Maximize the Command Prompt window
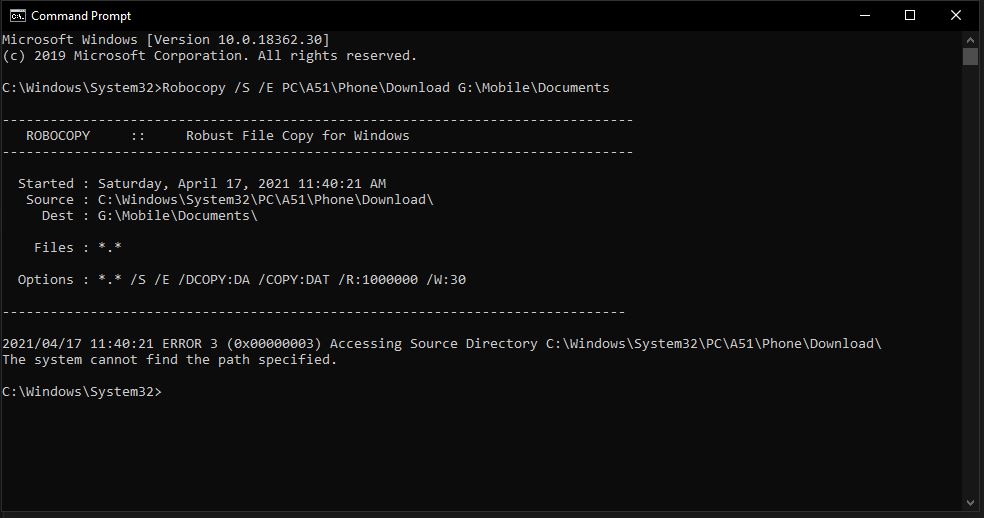This screenshot has height=518, width=984. coord(910,15)
